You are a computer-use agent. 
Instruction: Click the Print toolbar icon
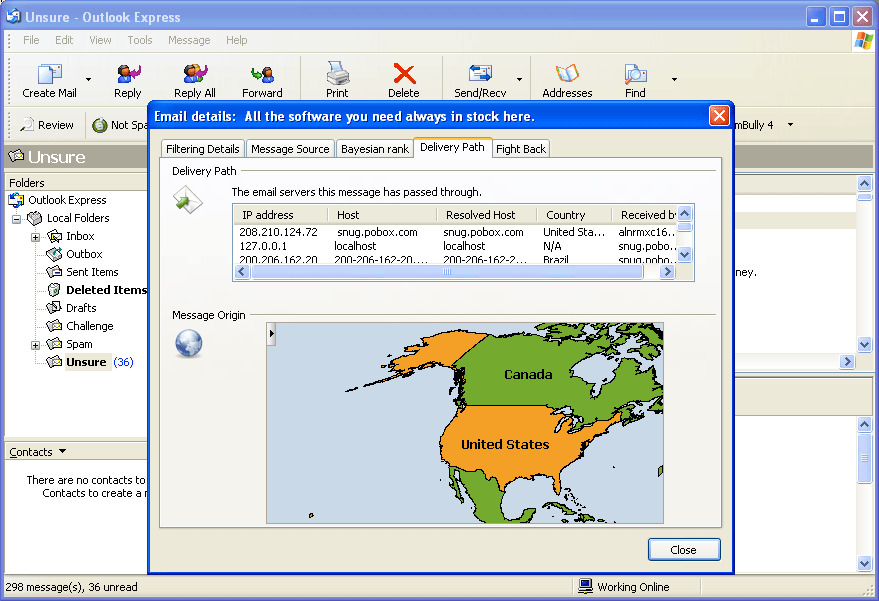click(337, 75)
